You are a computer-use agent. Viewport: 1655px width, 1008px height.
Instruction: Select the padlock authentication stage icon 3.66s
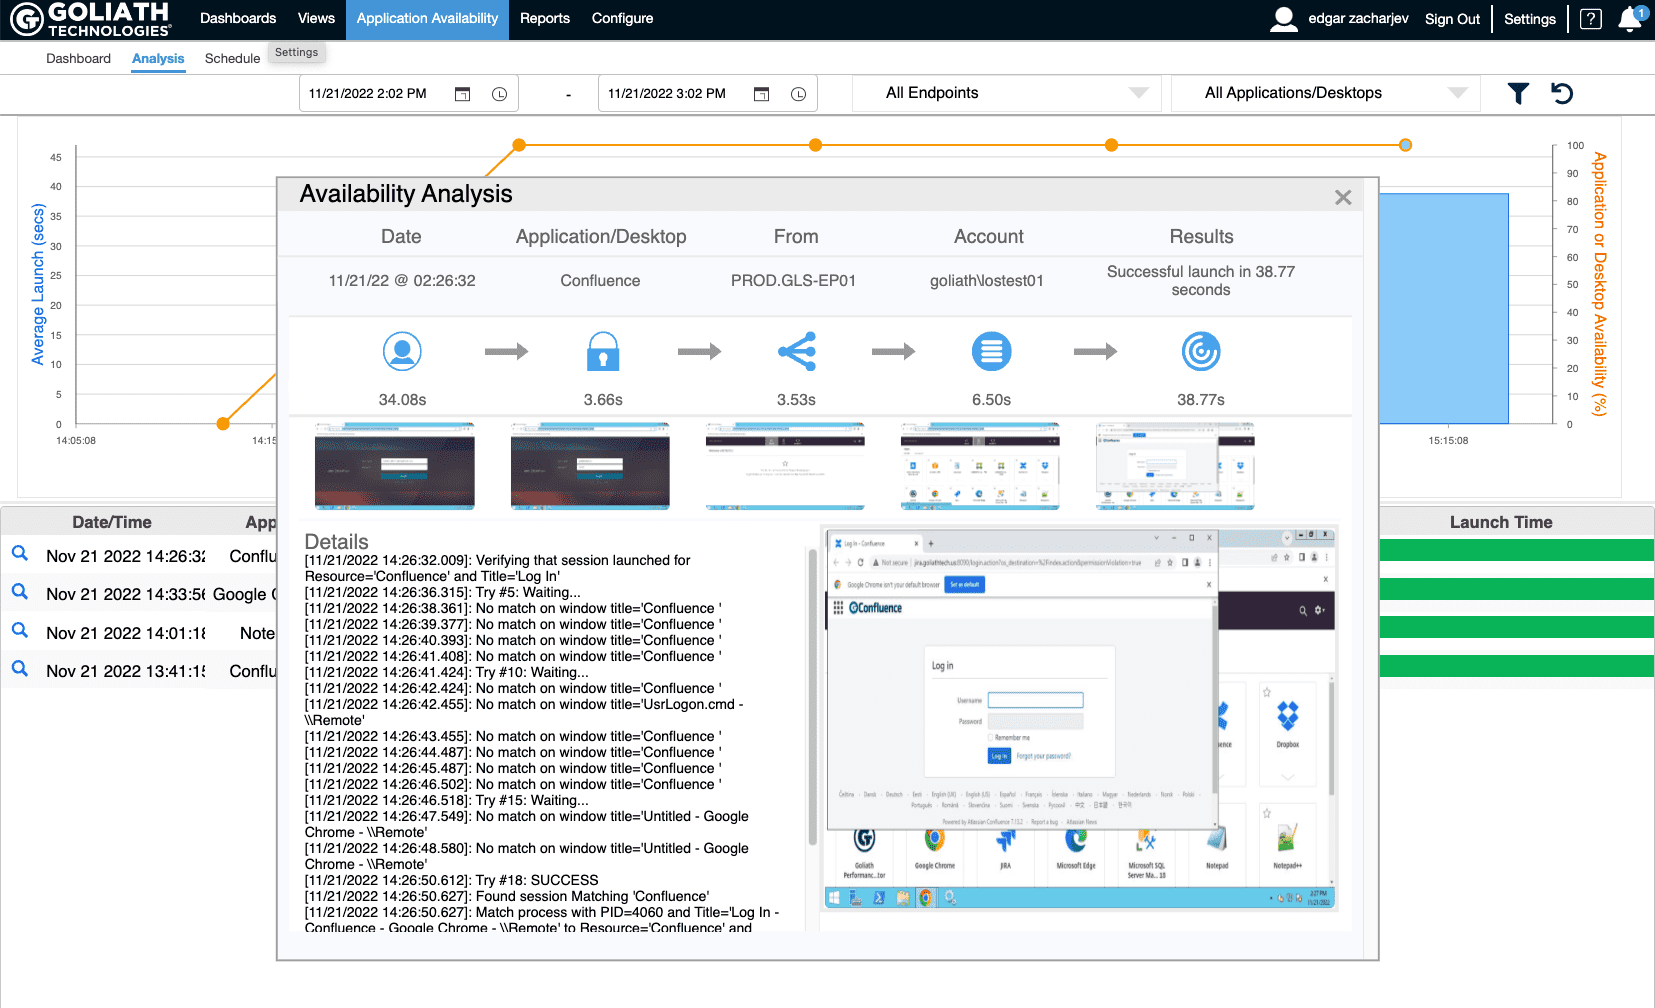[603, 351]
